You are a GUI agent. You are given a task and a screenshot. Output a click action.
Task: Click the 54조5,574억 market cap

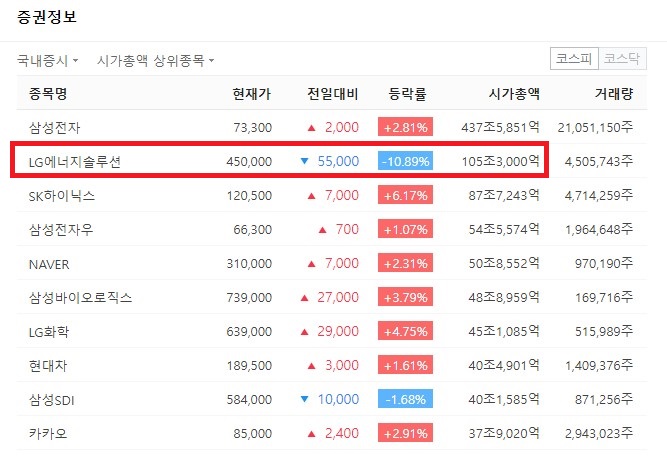point(504,229)
